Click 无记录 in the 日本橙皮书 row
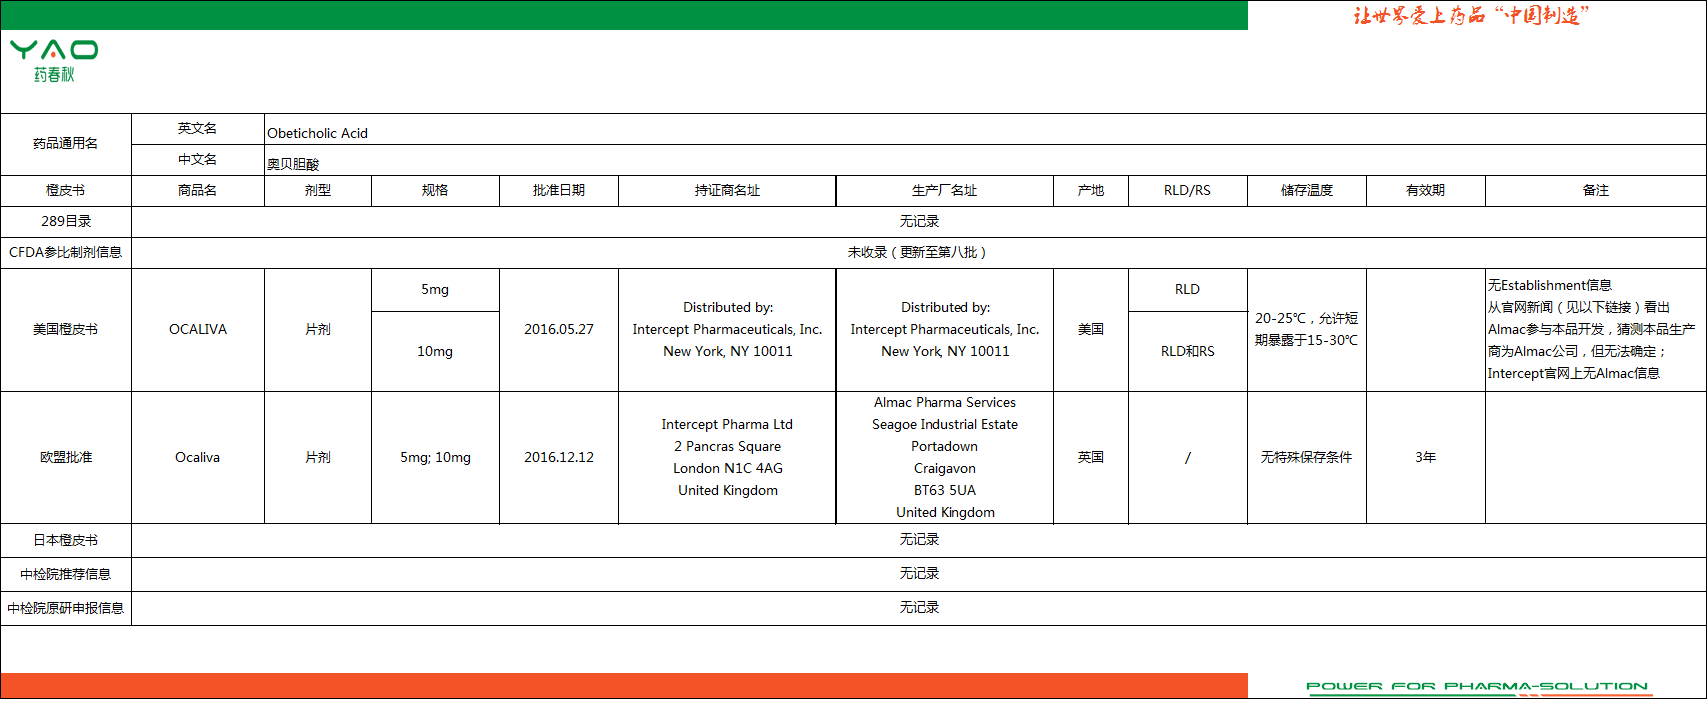 click(919, 540)
